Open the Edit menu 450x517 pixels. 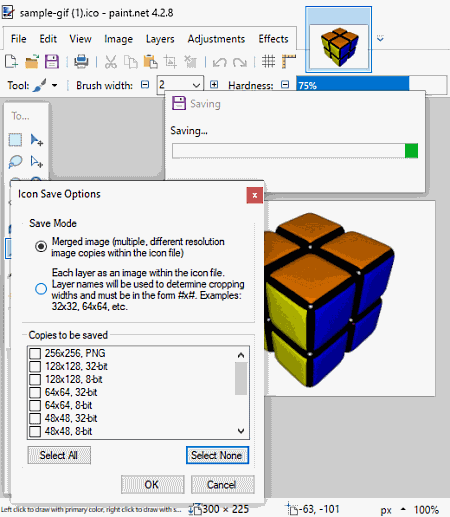(48, 39)
